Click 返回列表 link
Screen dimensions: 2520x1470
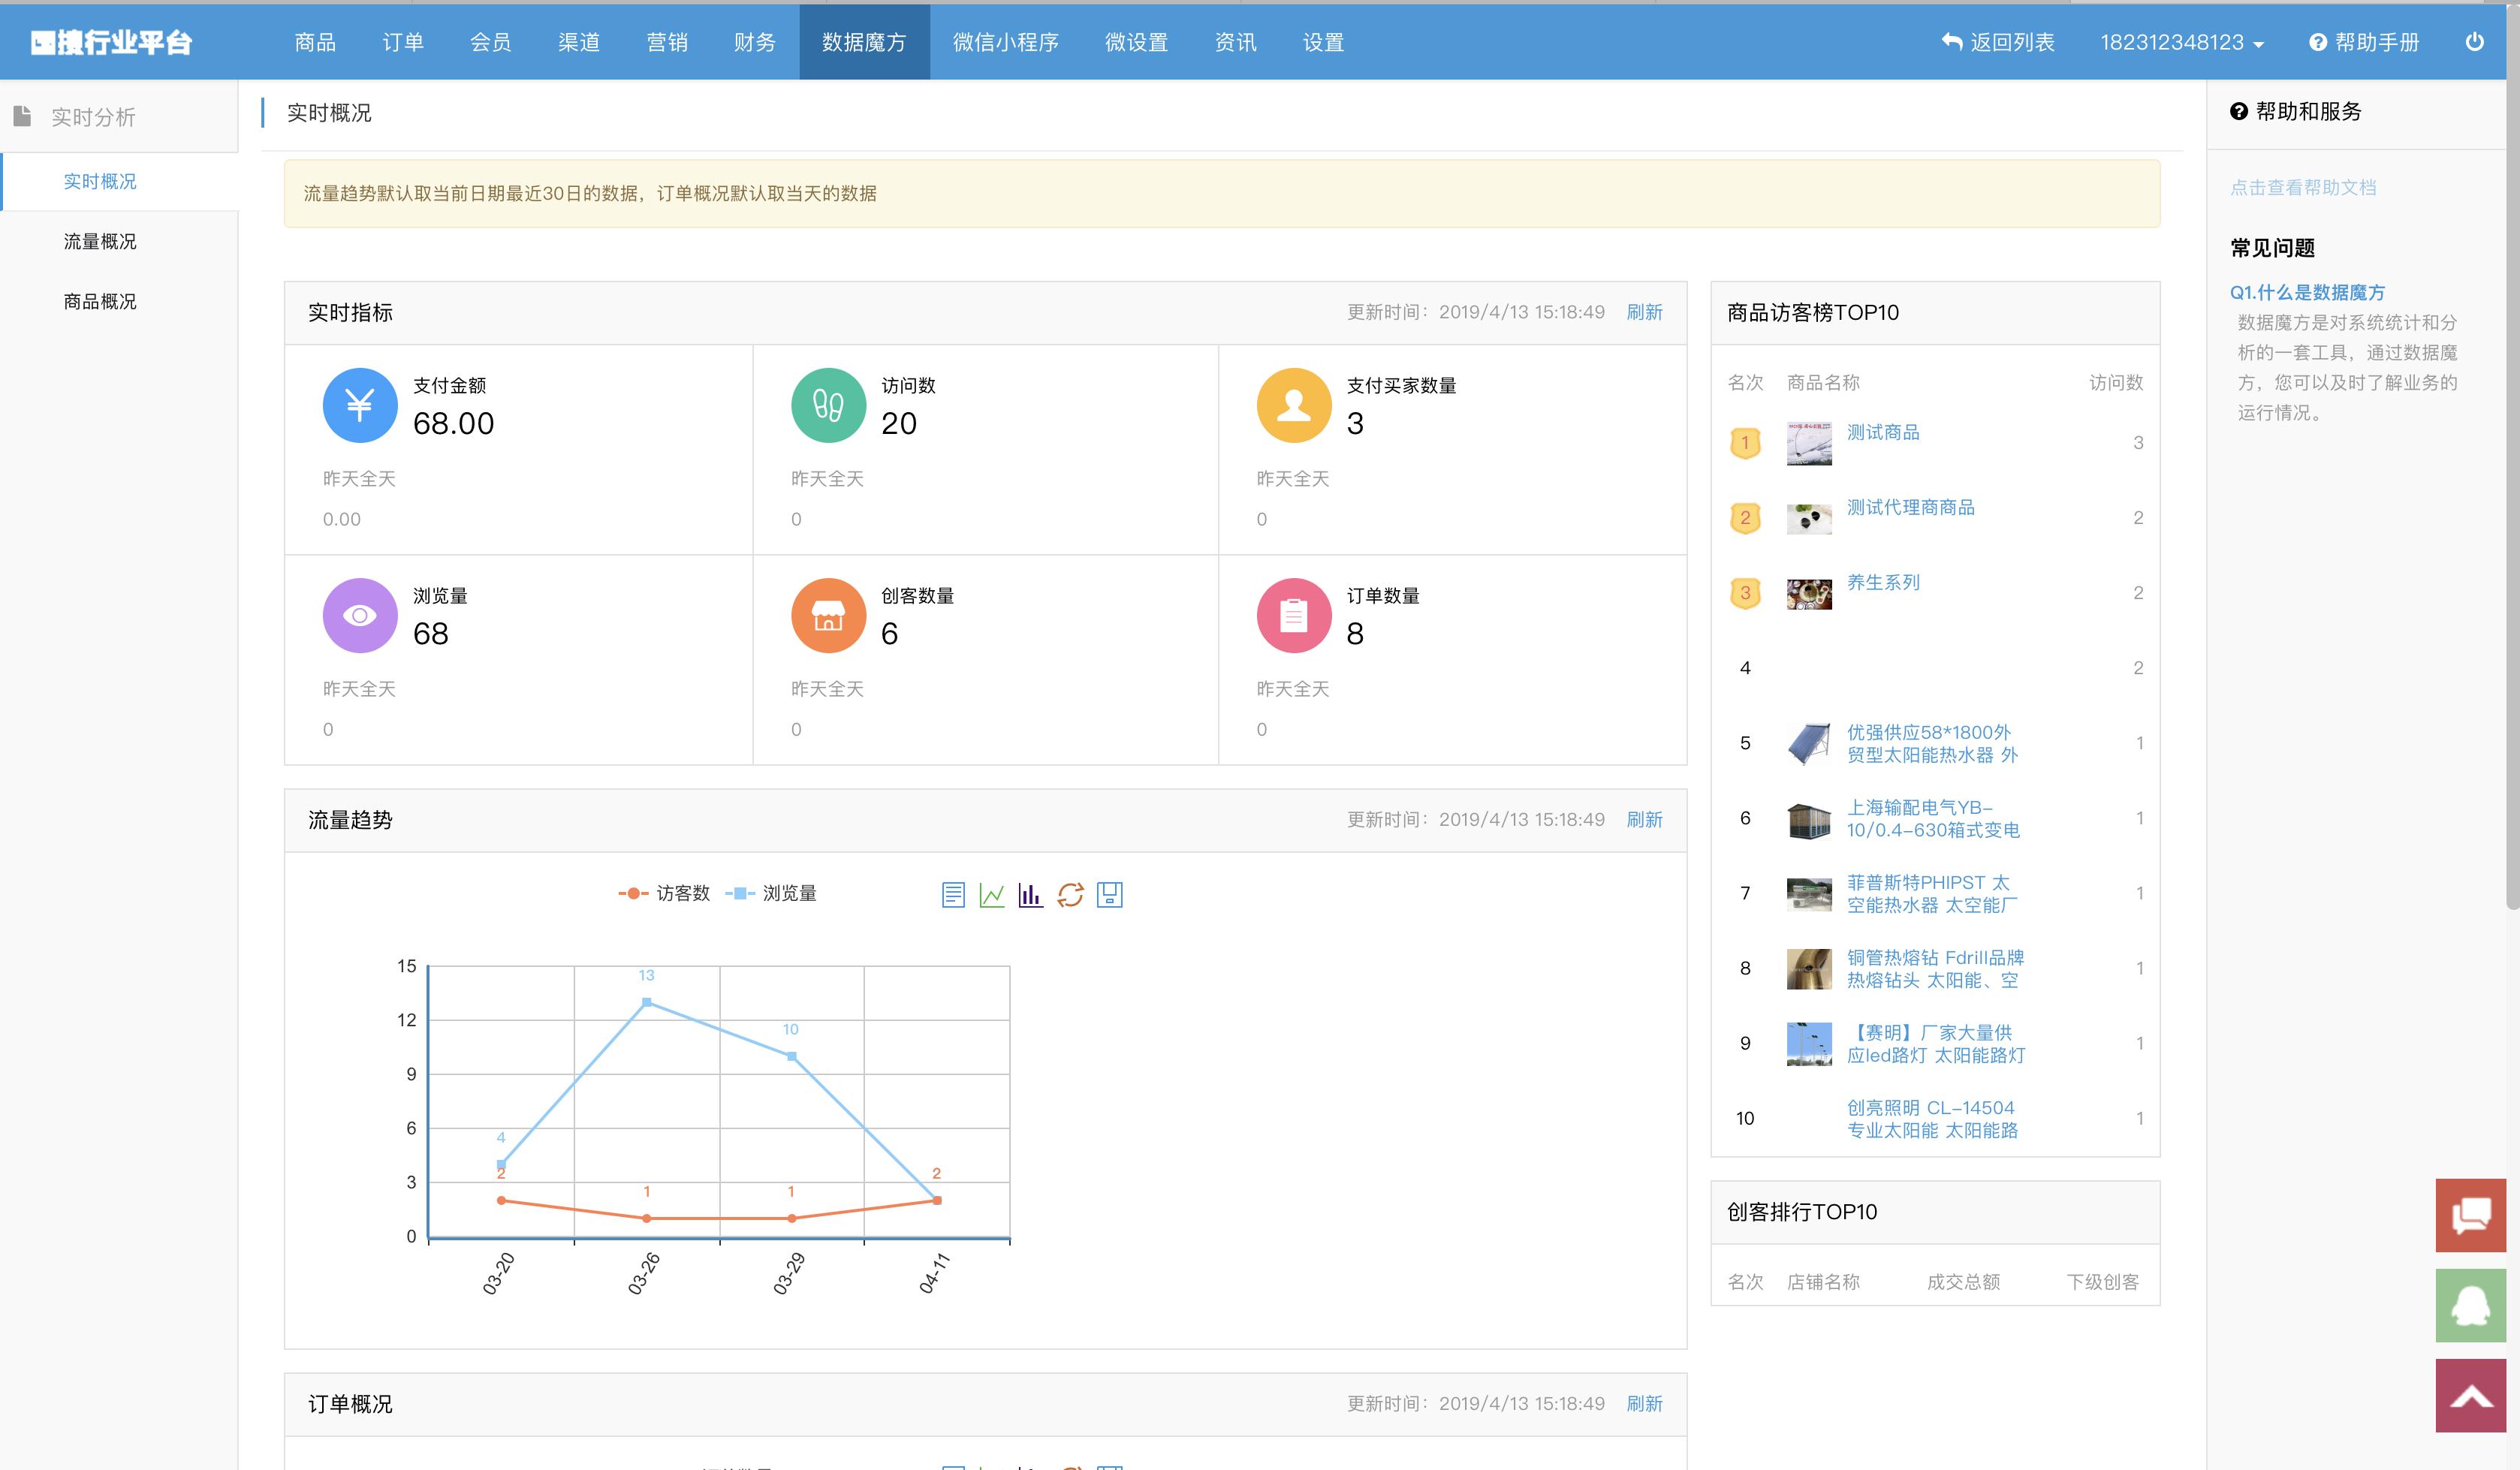[1997, 42]
